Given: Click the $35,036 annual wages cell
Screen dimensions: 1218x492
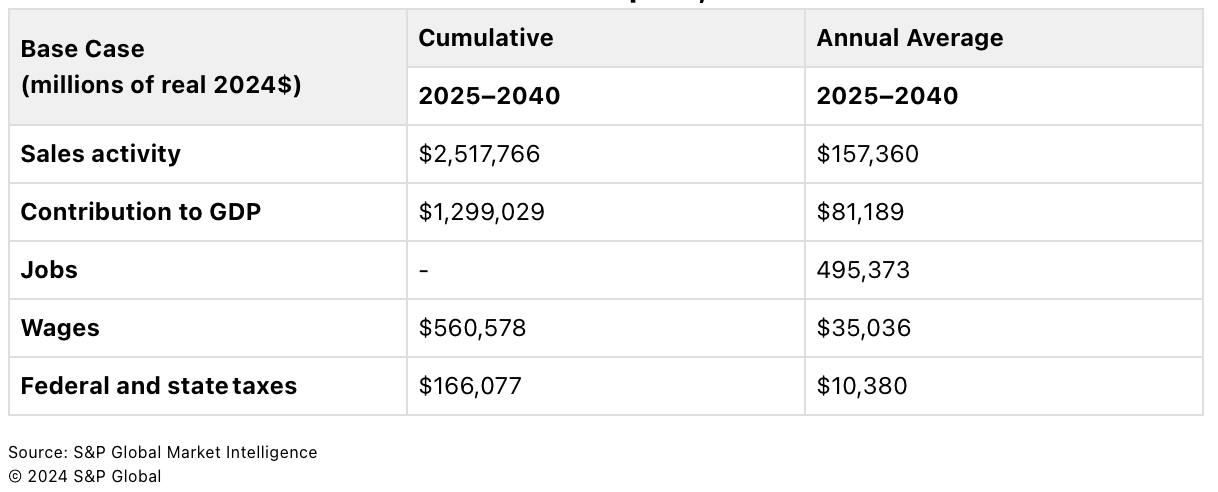Looking at the screenshot, I should (x=863, y=328).
